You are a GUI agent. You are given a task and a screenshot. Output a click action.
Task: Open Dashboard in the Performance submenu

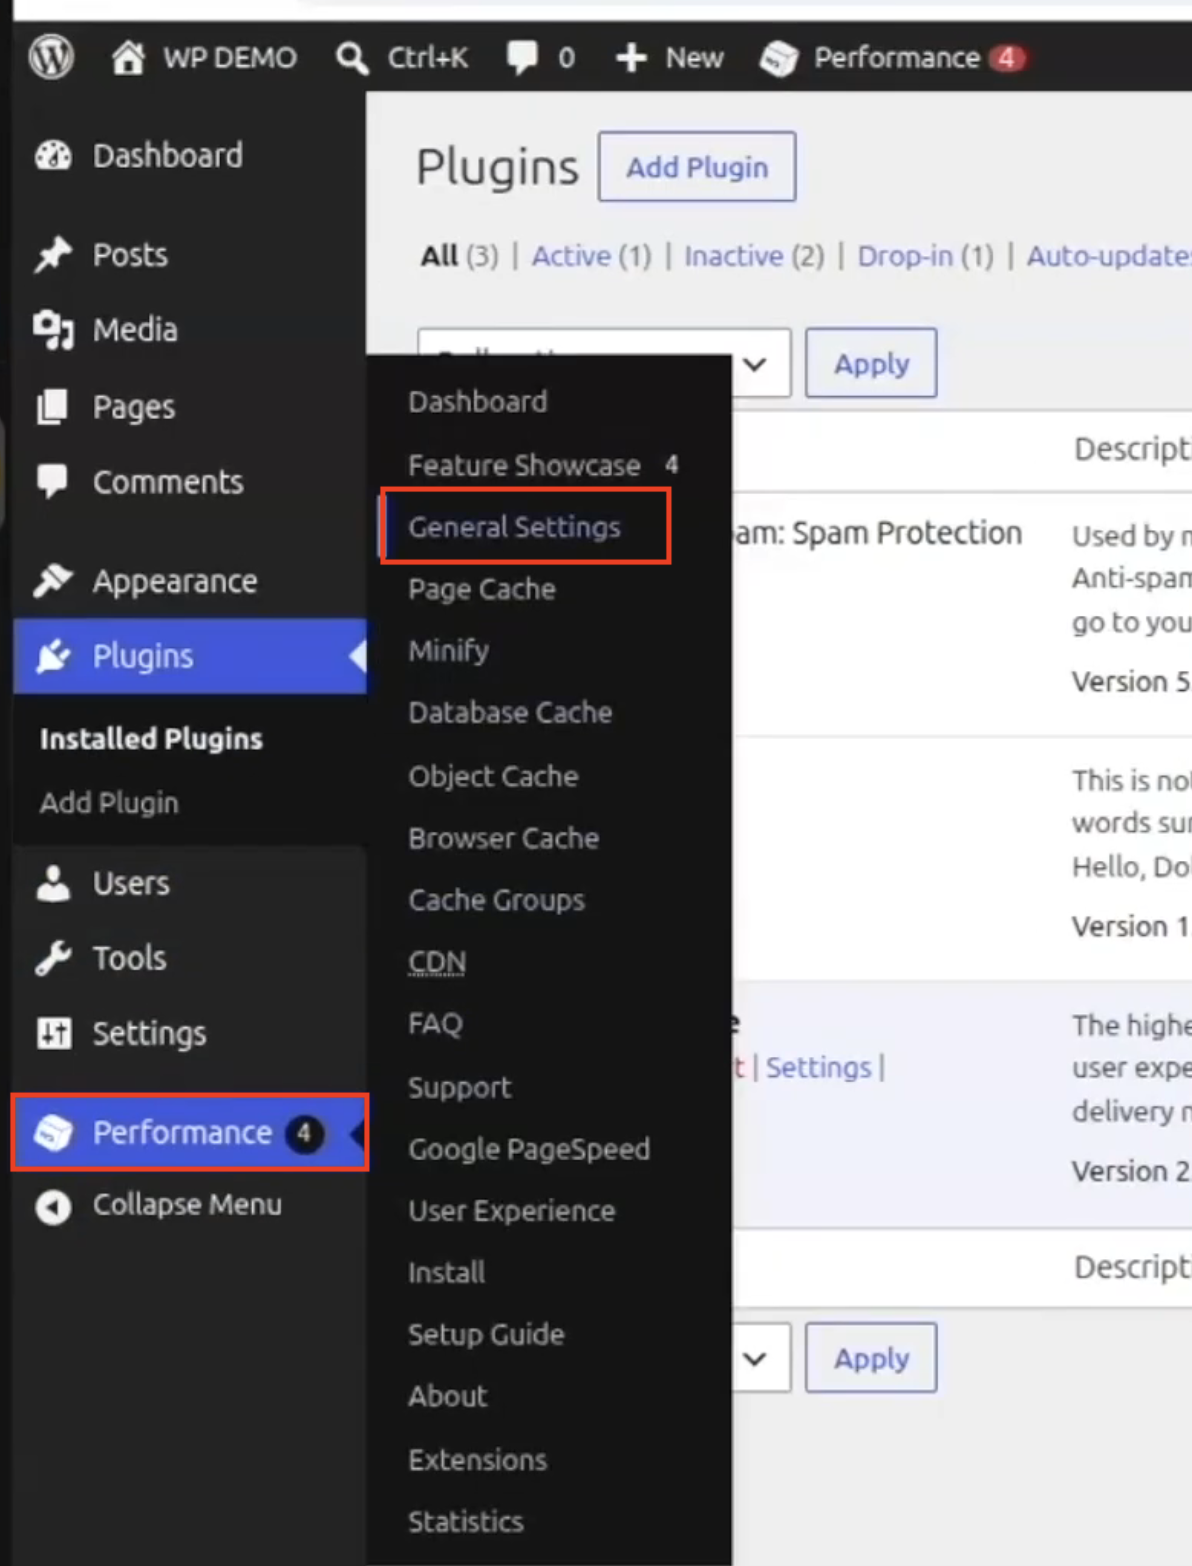(x=478, y=402)
